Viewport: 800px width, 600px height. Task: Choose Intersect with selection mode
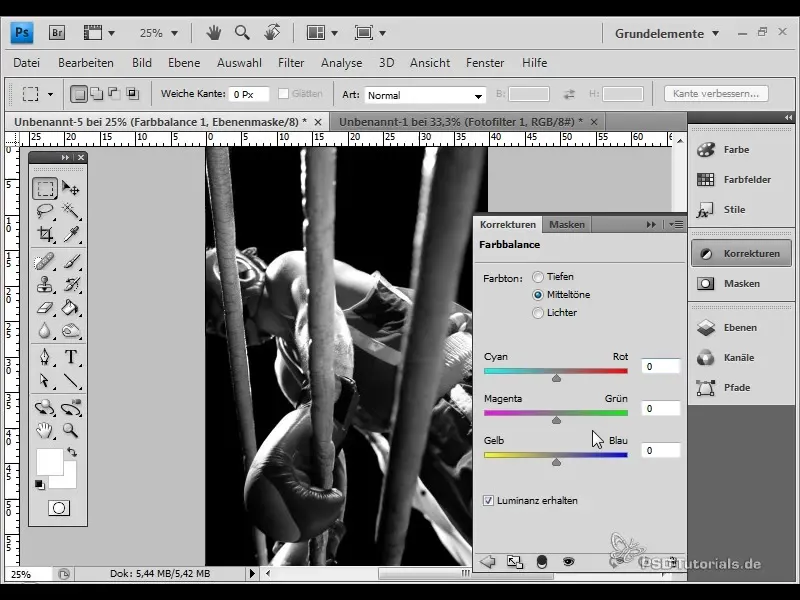[x=132, y=94]
